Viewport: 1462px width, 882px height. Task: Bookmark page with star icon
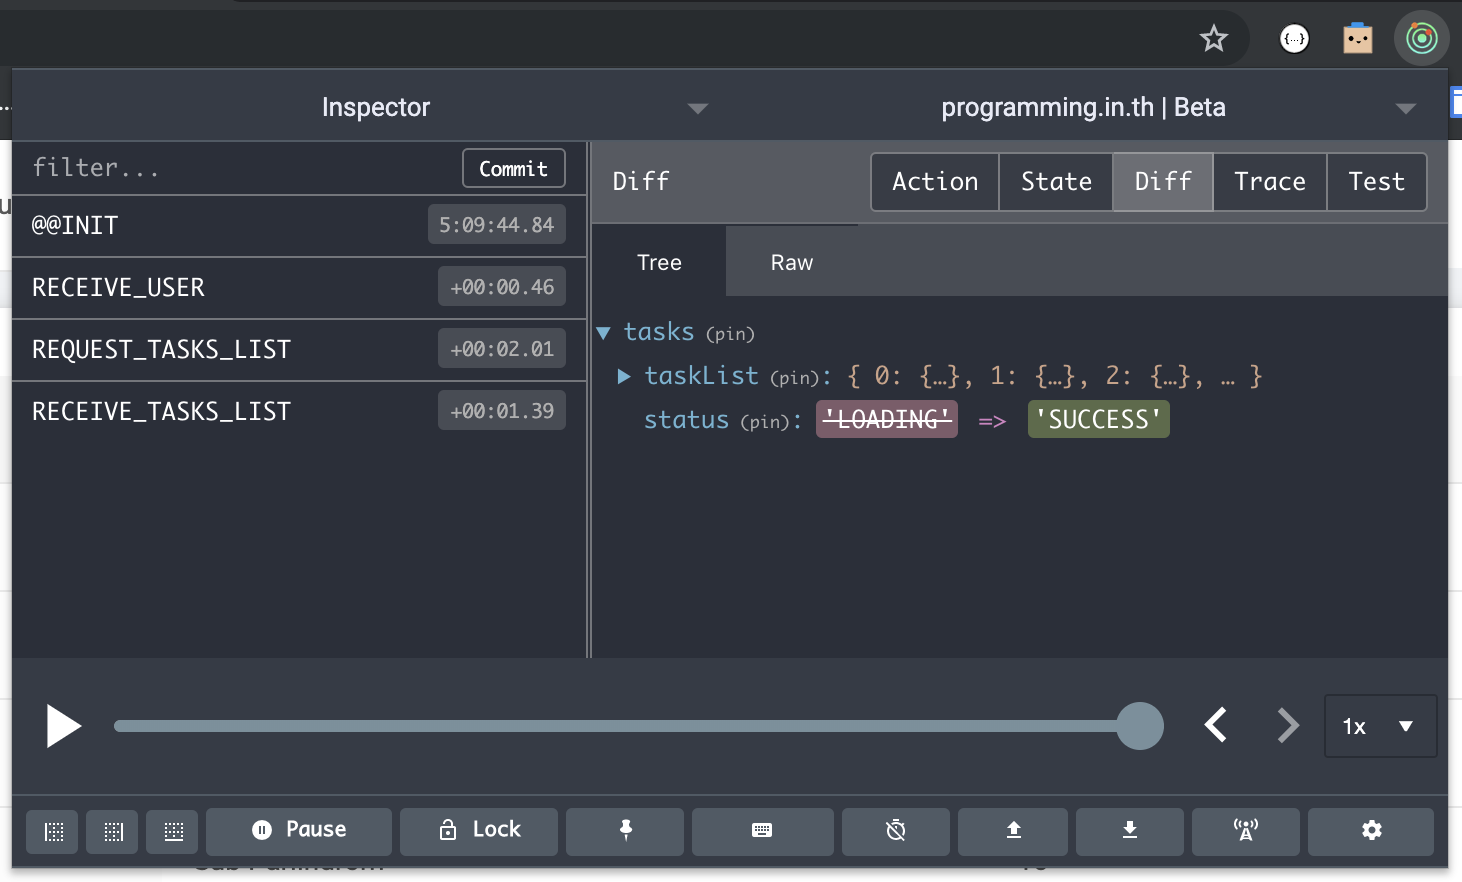click(1214, 39)
